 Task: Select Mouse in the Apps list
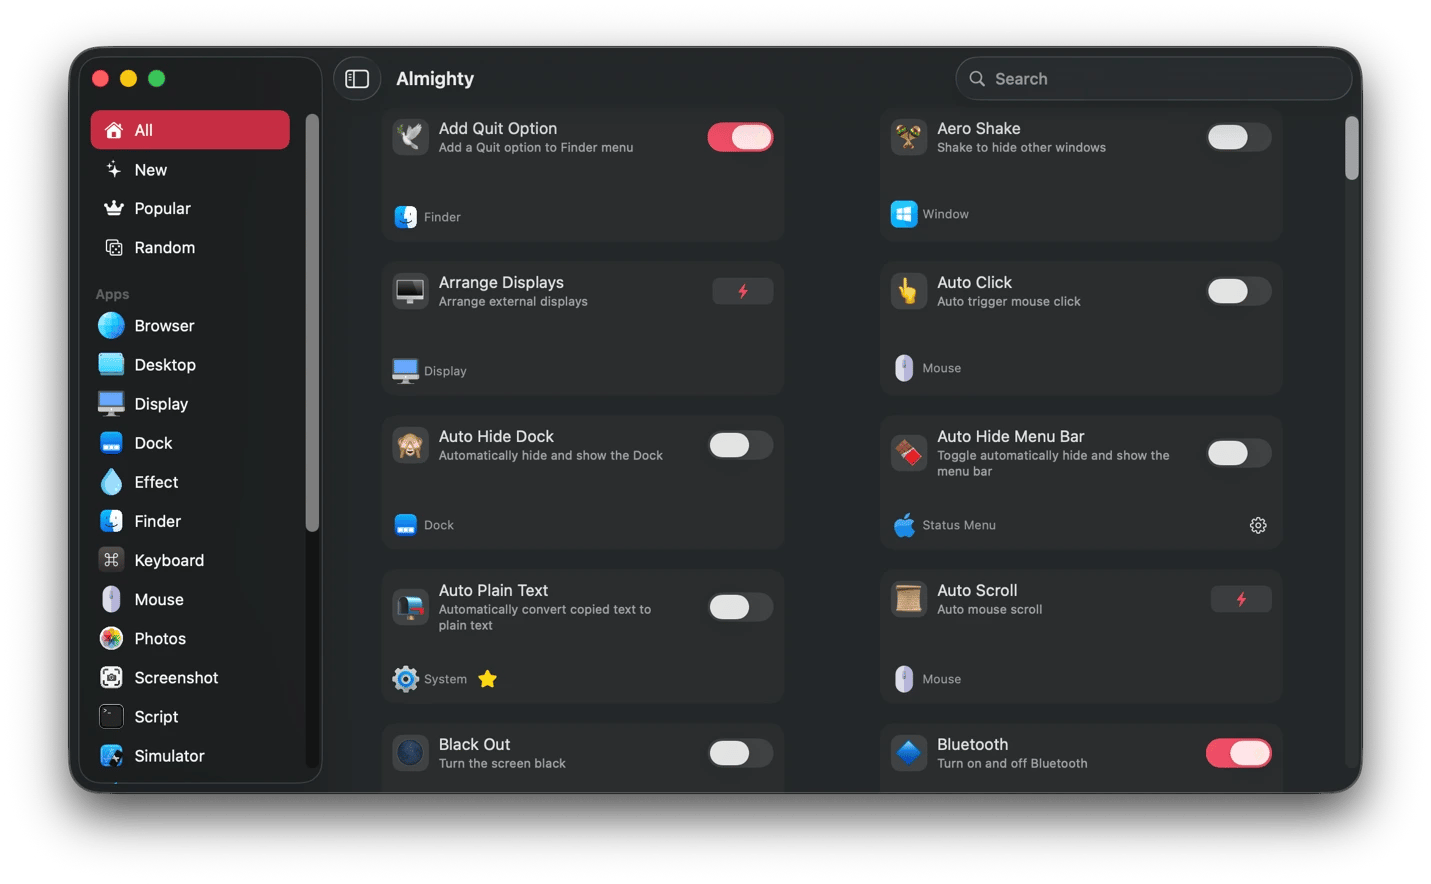click(190, 599)
